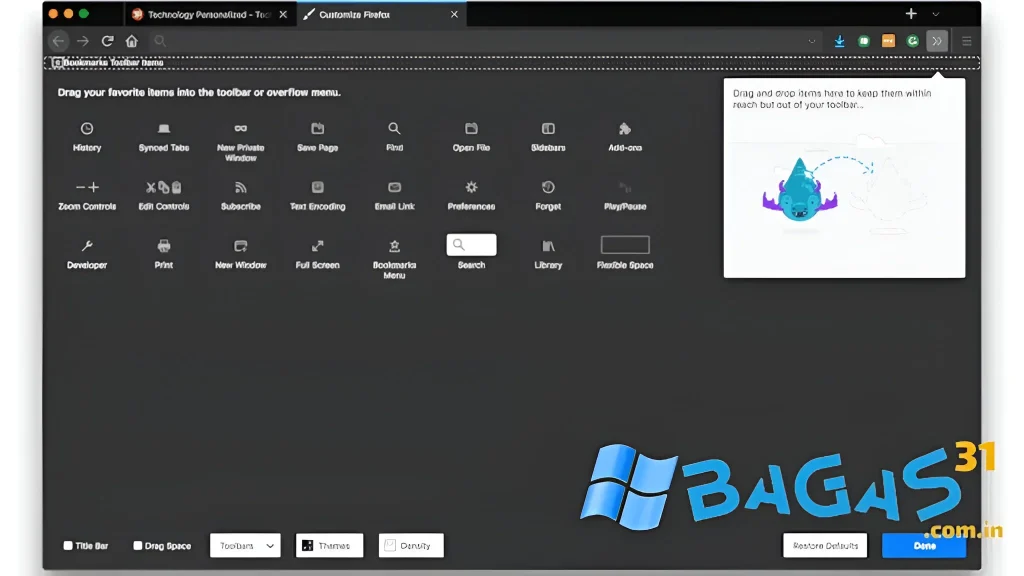
Task: Enable the Title Bar checkbox
Action: pyautogui.click(x=68, y=546)
